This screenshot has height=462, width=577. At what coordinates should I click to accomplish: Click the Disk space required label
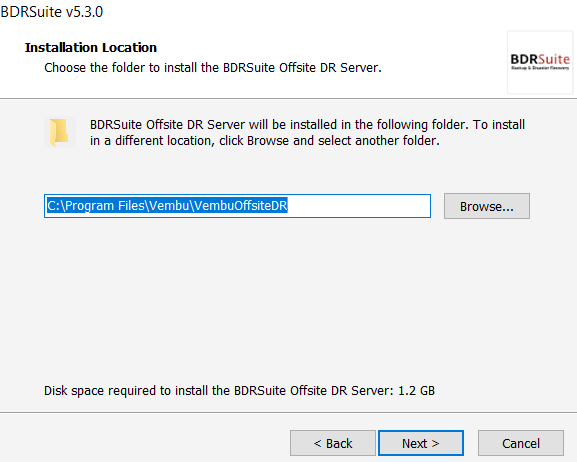tap(219, 391)
